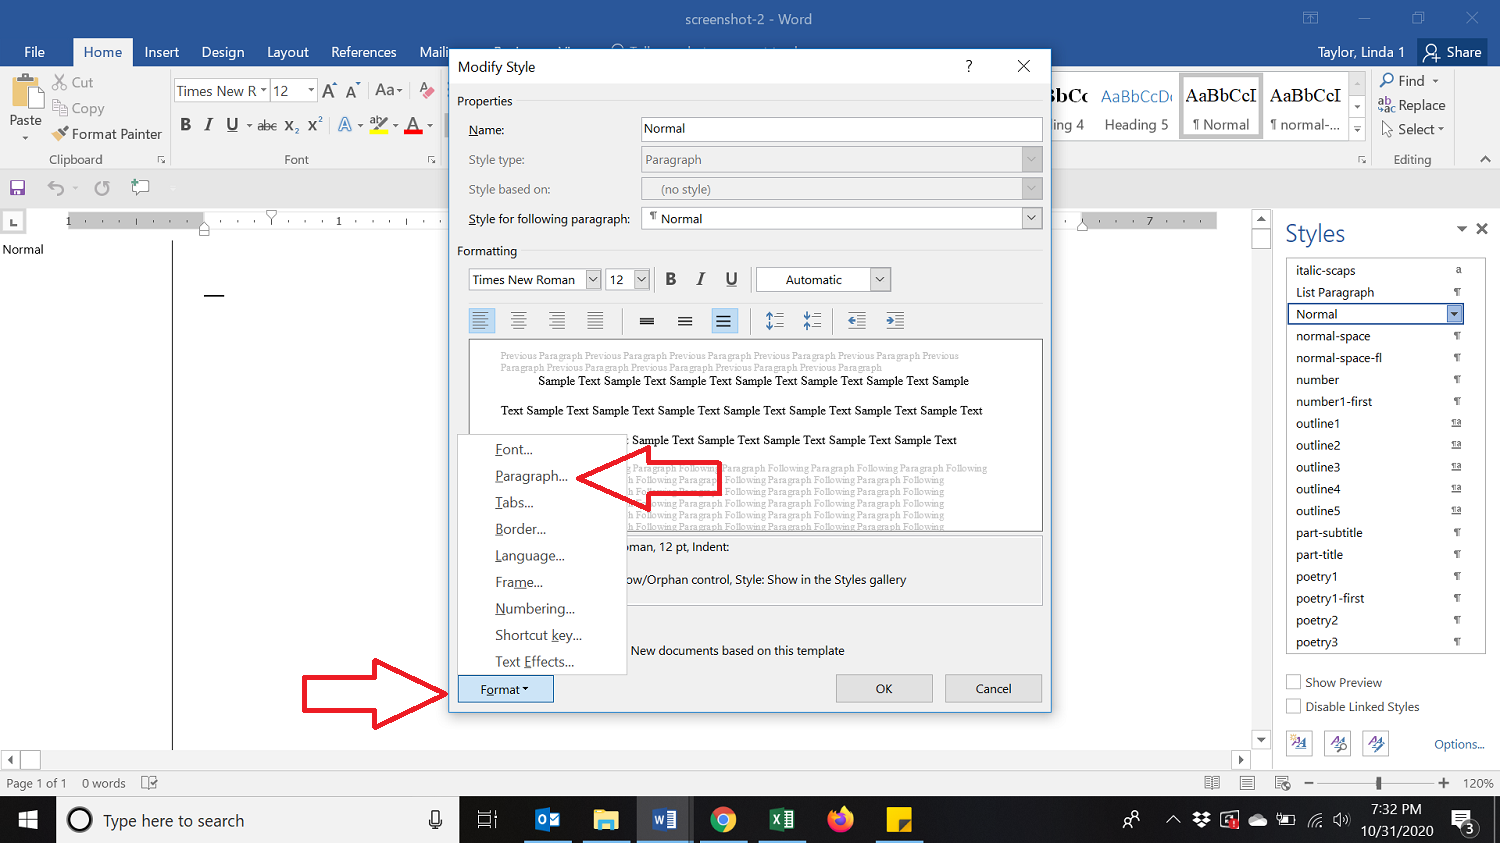The height and width of the screenshot is (843, 1500).
Task: Click the Options... link in Styles pane
Action: 1459,744
